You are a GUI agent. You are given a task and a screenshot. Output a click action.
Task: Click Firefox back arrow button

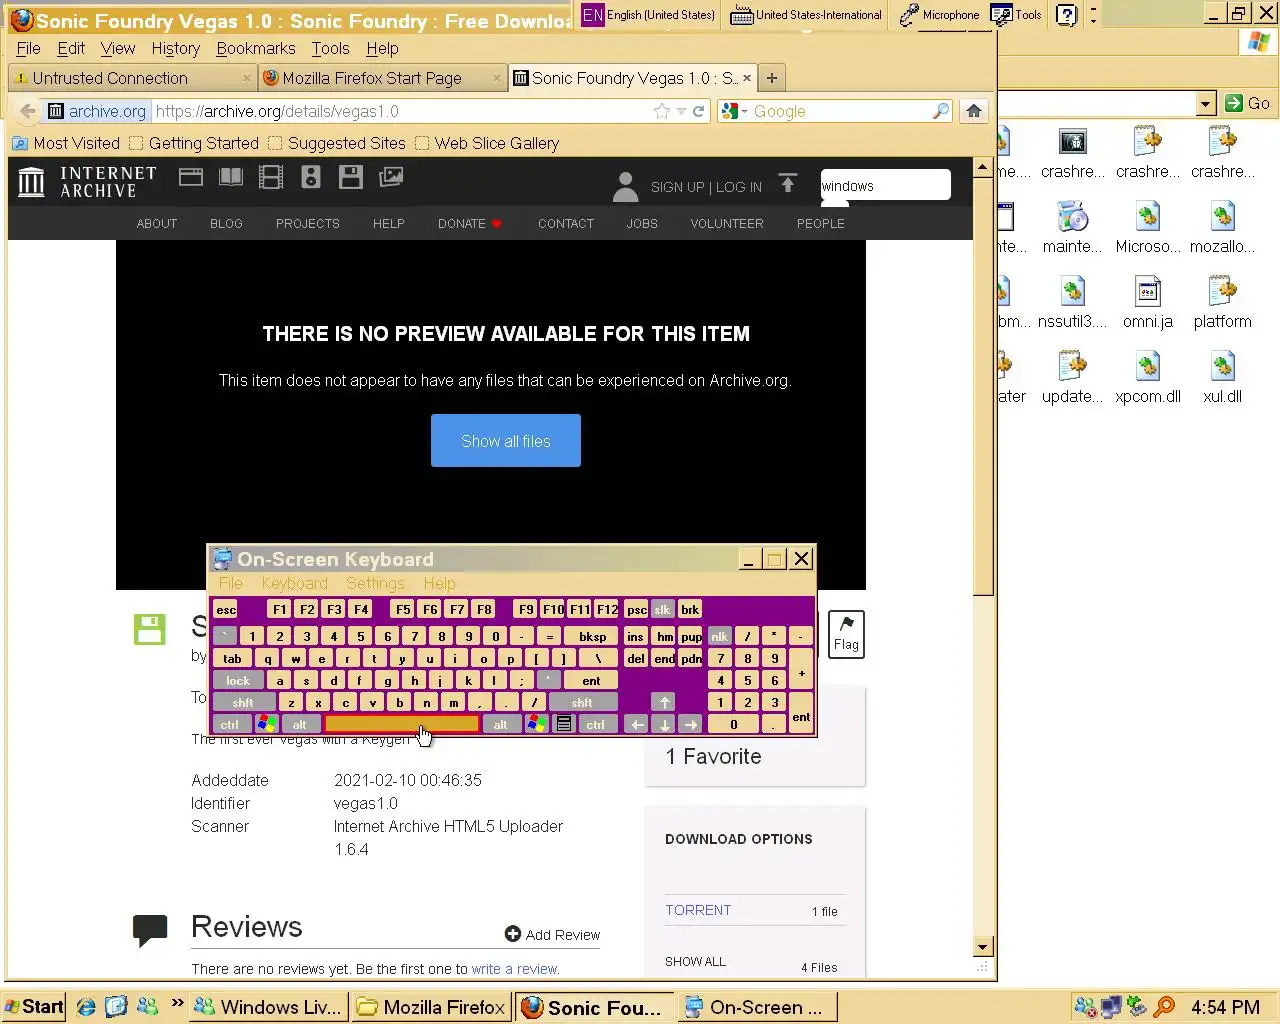point(28,111)
